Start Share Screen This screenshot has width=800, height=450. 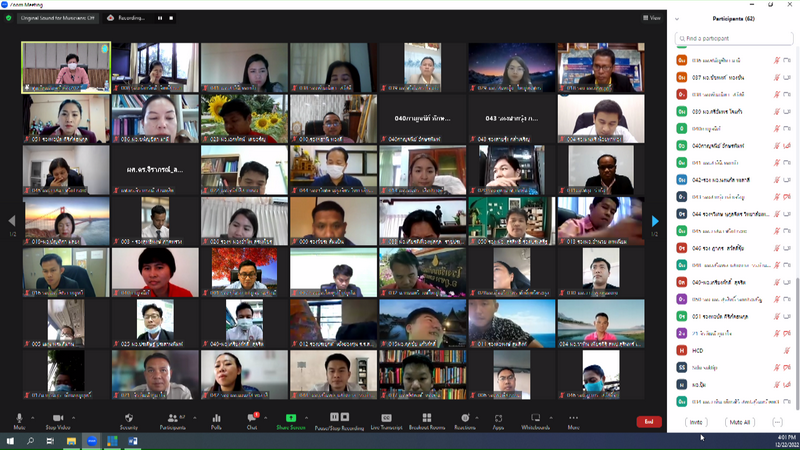[x=291, y=421]
